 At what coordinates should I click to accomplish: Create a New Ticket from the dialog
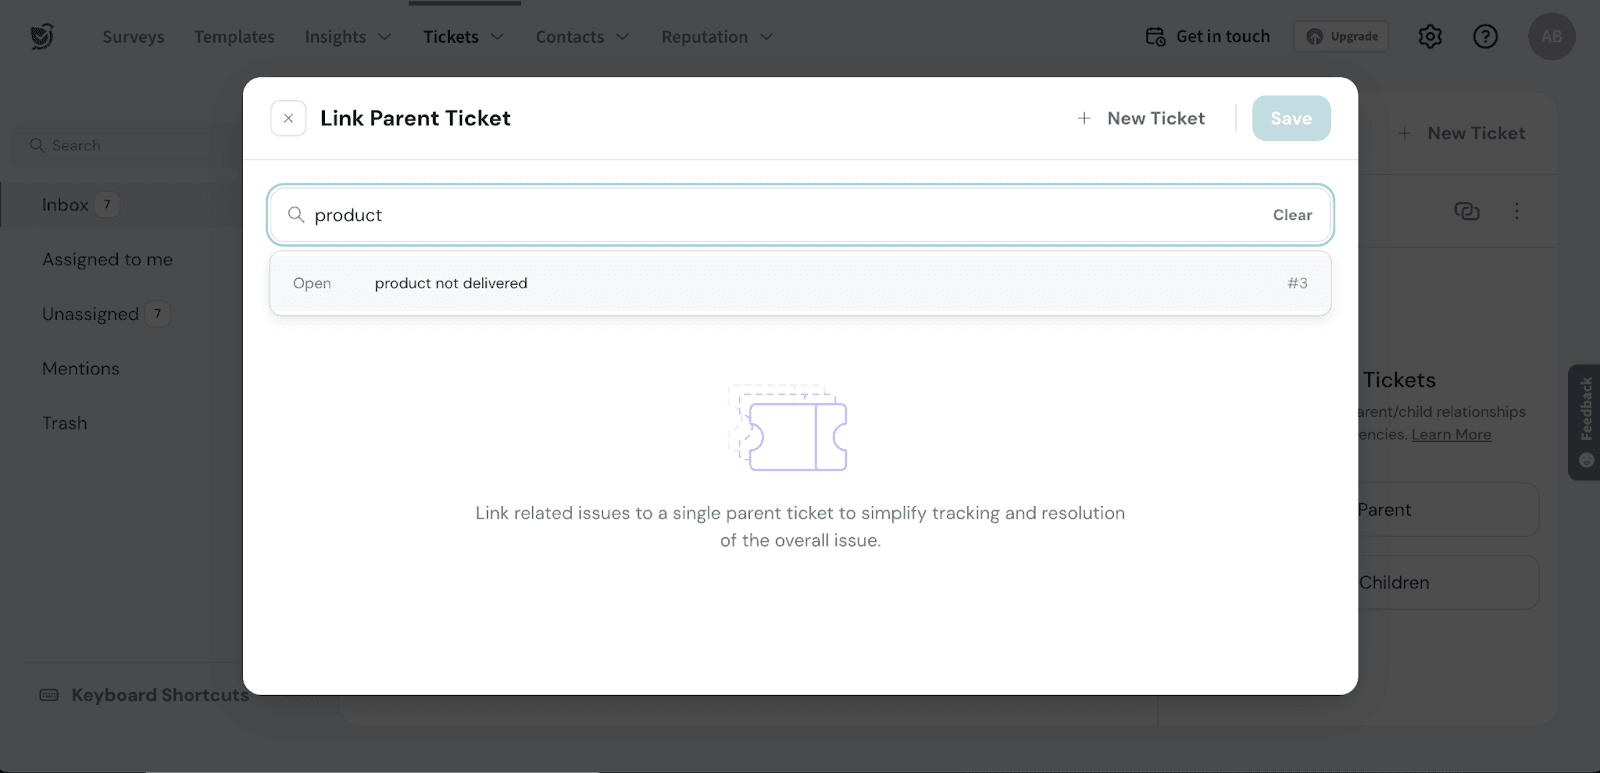click(1141, 118)
